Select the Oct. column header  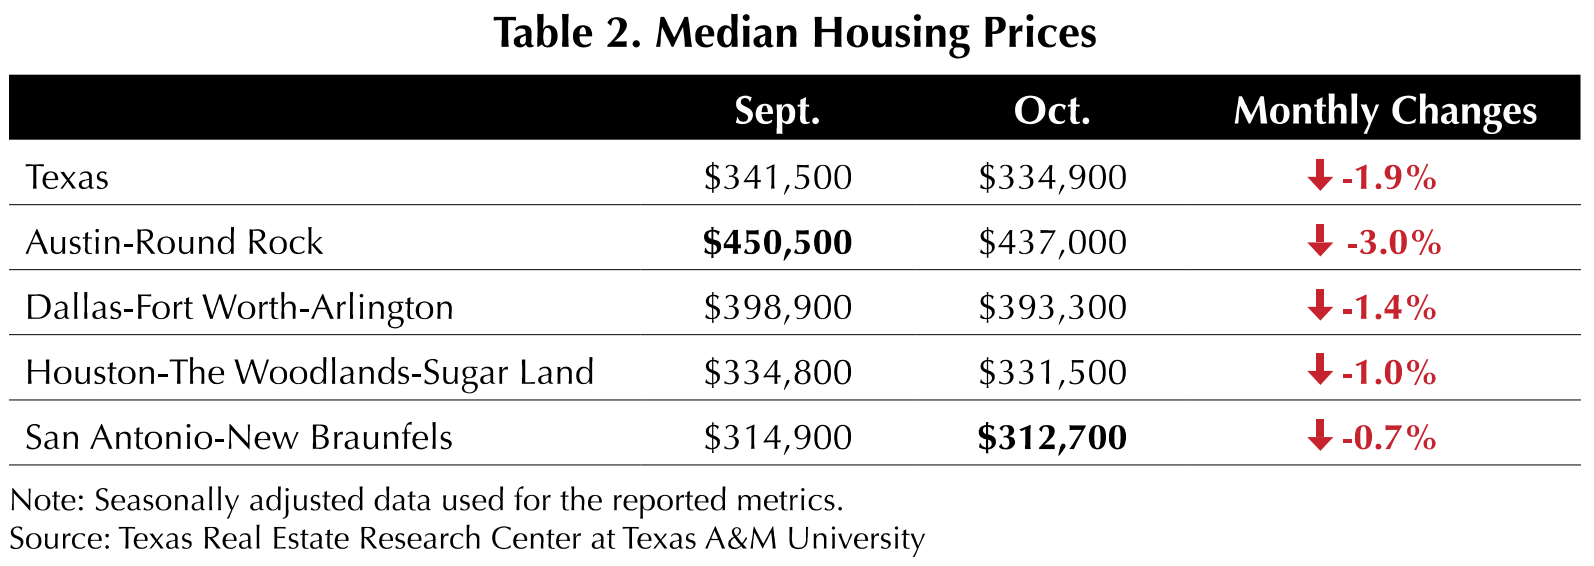pos(1052,110)
